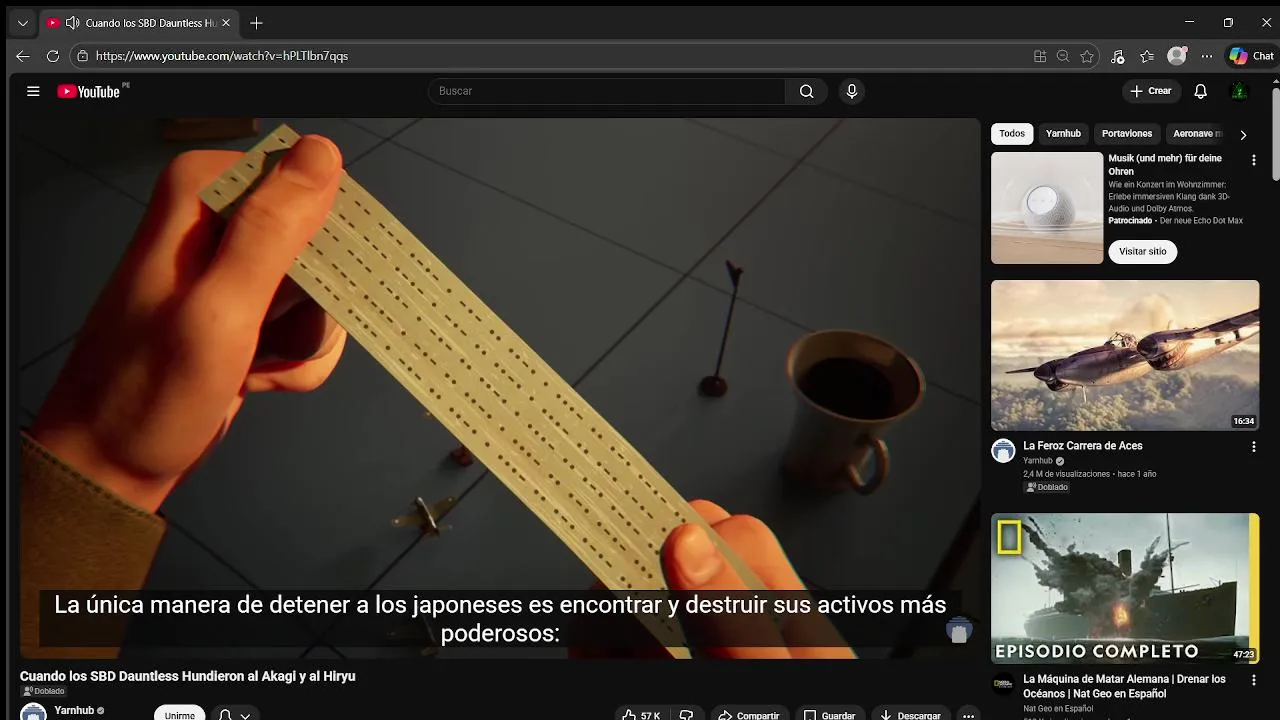View site information lock icon
Screen dimensions: 1280x720
click(82, 56)
